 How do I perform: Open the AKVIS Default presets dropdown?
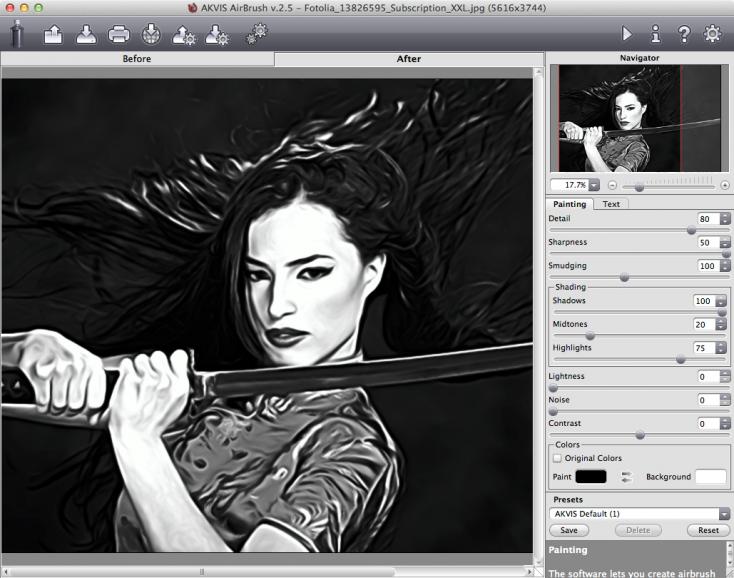click(639, 514)
